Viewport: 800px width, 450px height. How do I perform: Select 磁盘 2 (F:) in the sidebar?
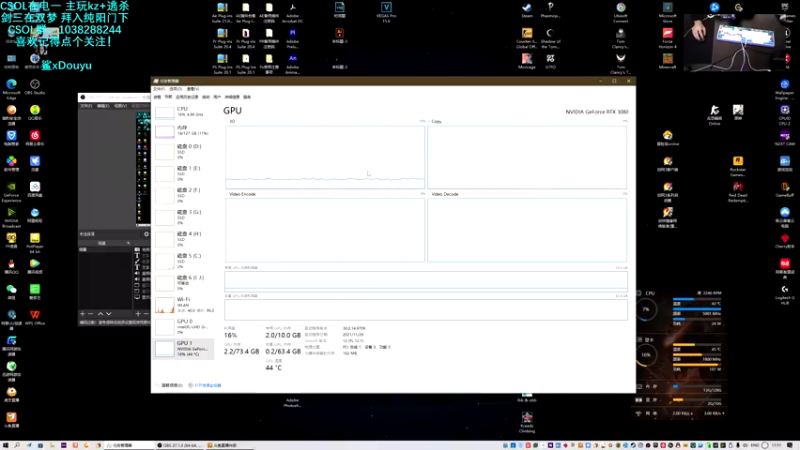coord(184,195)
